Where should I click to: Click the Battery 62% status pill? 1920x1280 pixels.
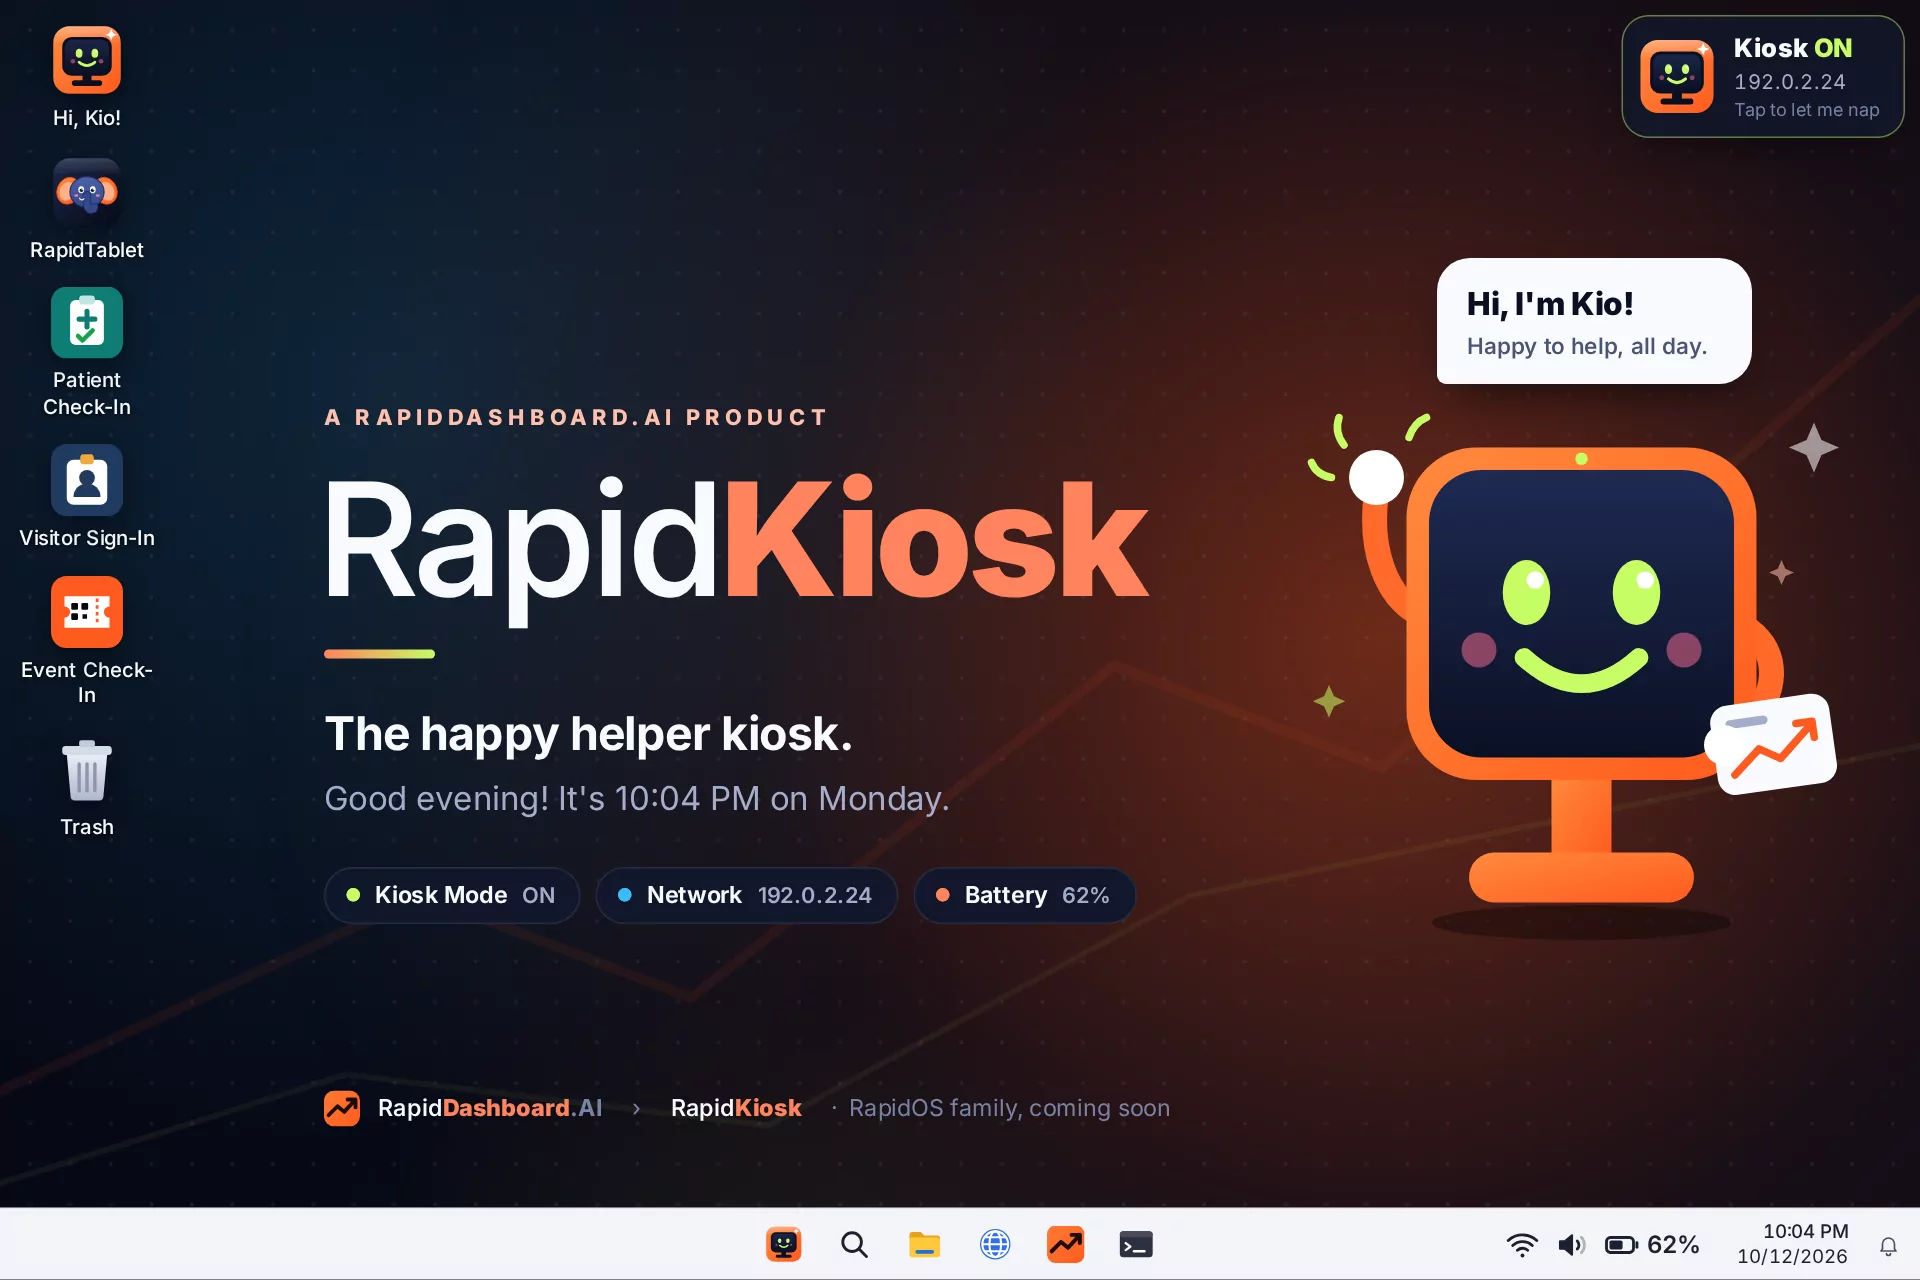click(x=1024, y=895)
